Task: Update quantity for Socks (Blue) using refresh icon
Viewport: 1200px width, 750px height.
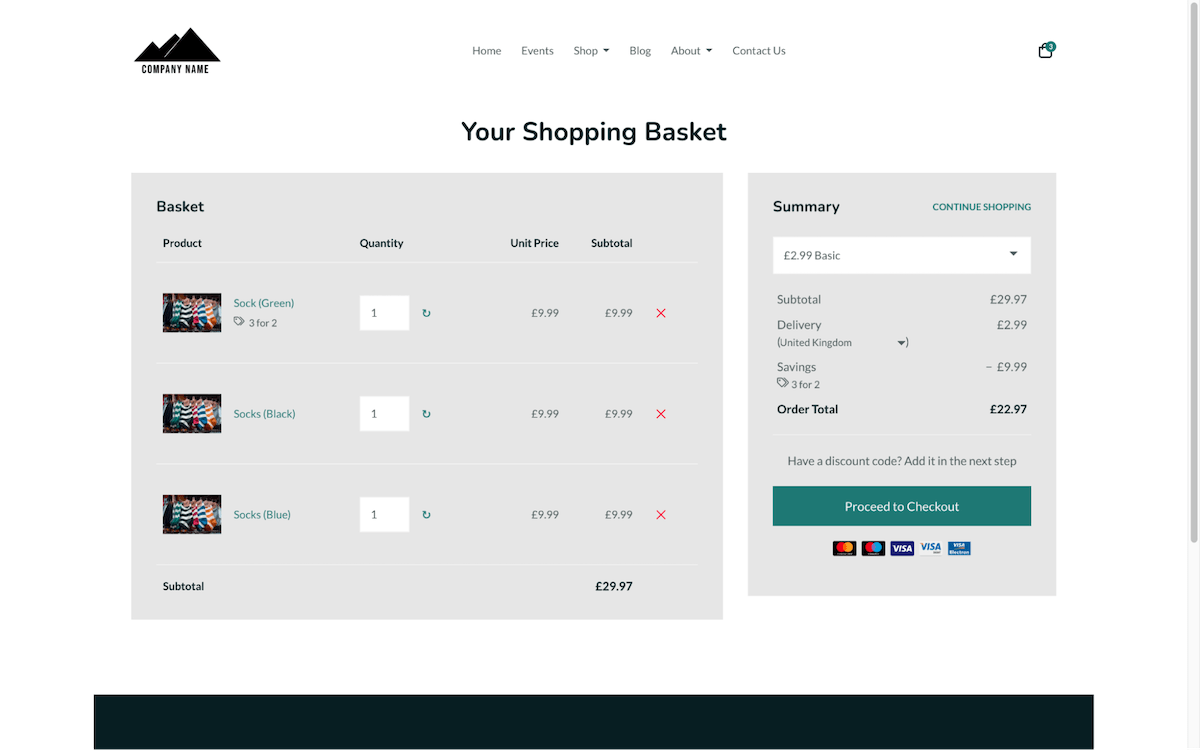Action: point(426,514)
